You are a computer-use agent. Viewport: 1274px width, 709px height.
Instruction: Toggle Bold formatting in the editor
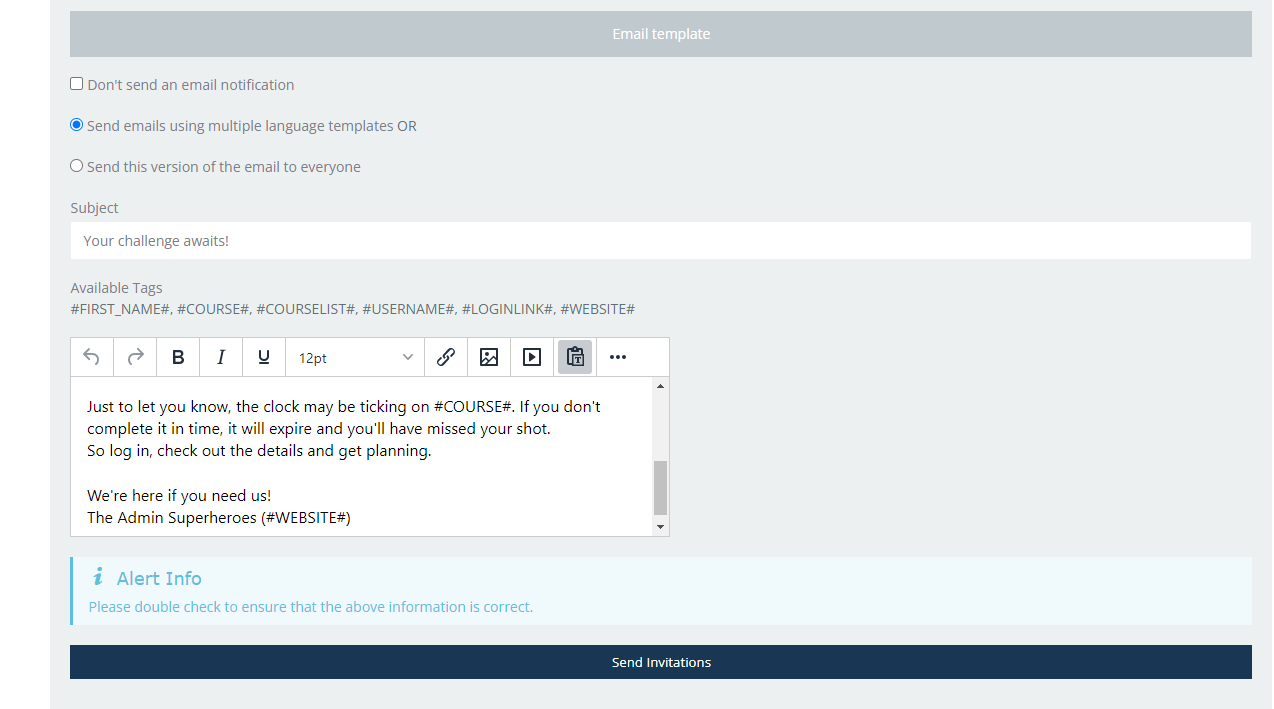178,357
